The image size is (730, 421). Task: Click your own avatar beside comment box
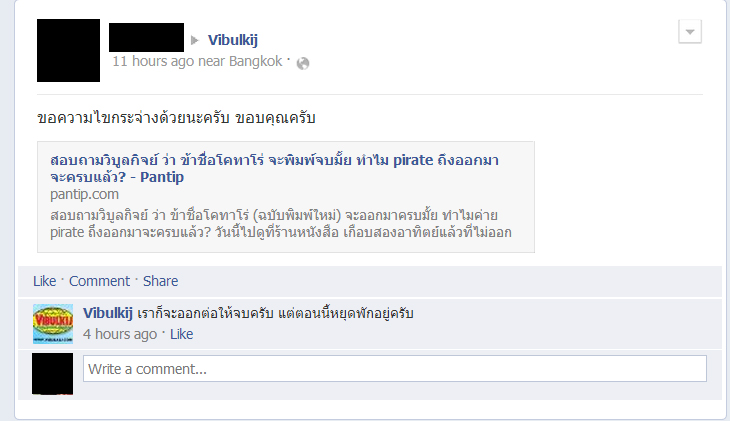(x=53, y=373)
